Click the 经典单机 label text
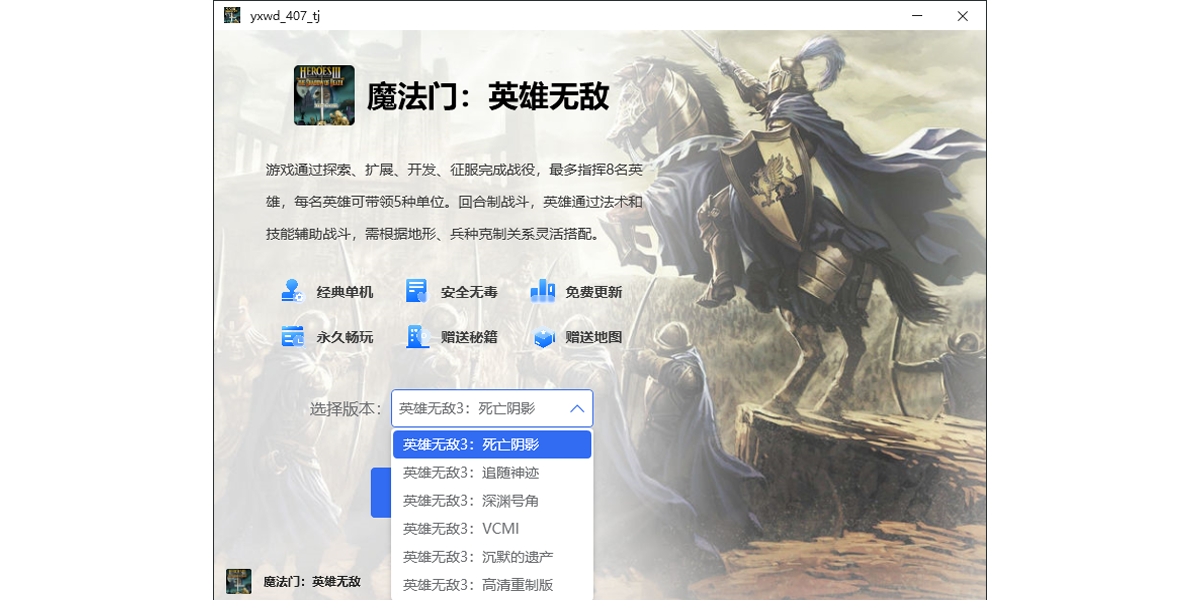Viewport: 1200px width, 600px height. click(345, 292)
